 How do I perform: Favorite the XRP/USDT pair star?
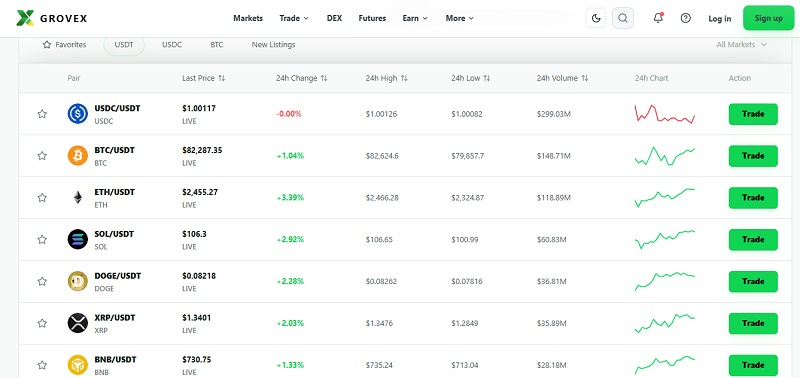point(42,323)
